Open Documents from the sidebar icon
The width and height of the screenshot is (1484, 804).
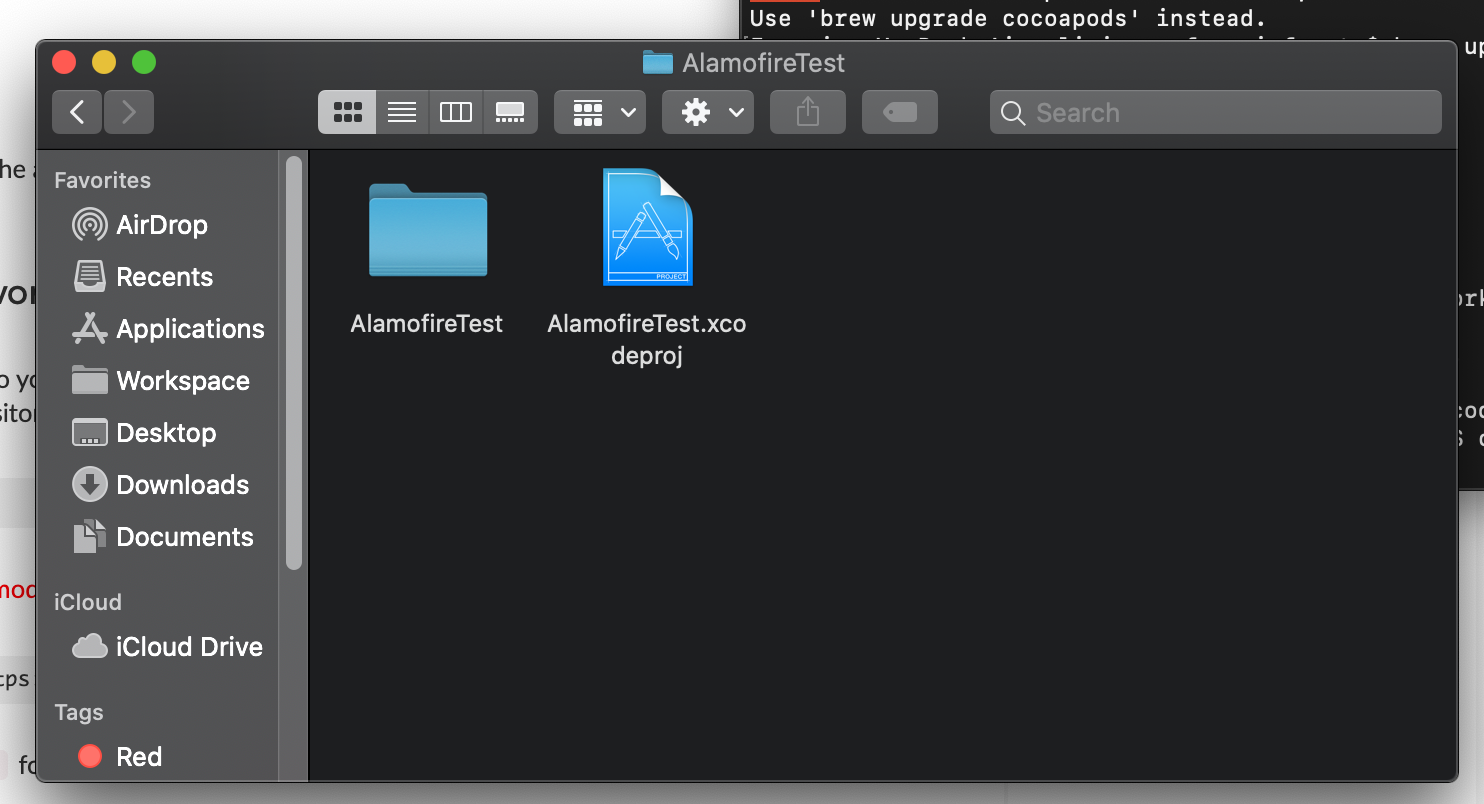coord(90,536)
